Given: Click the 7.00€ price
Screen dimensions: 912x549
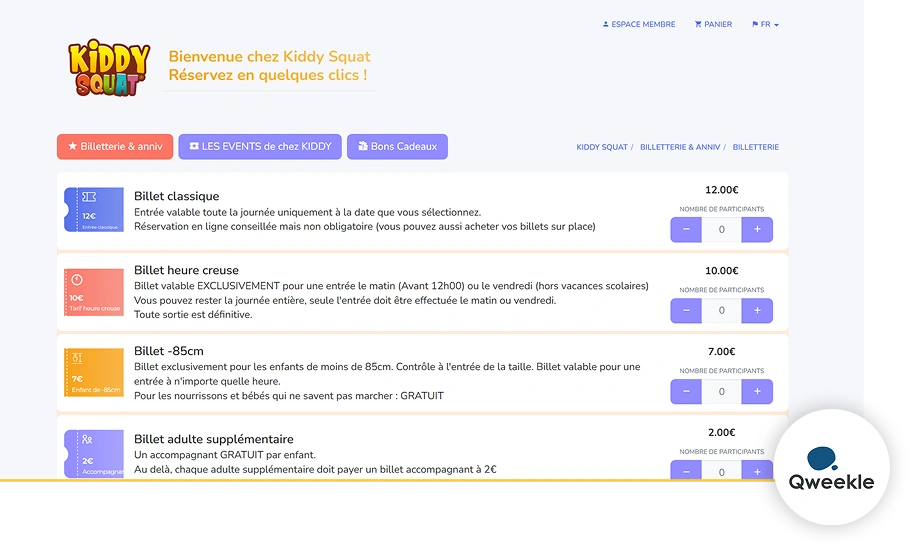Looking at the screenshot, I should click(722, 351).
